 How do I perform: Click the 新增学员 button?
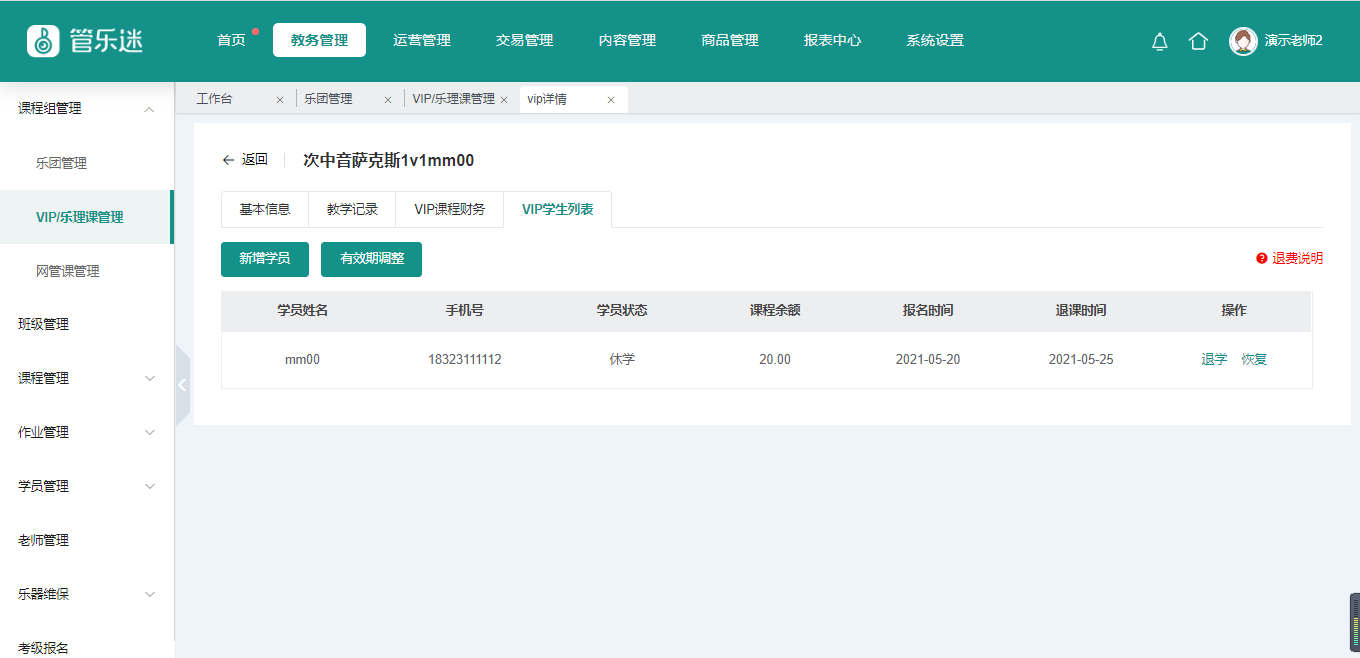pos(265,259)
